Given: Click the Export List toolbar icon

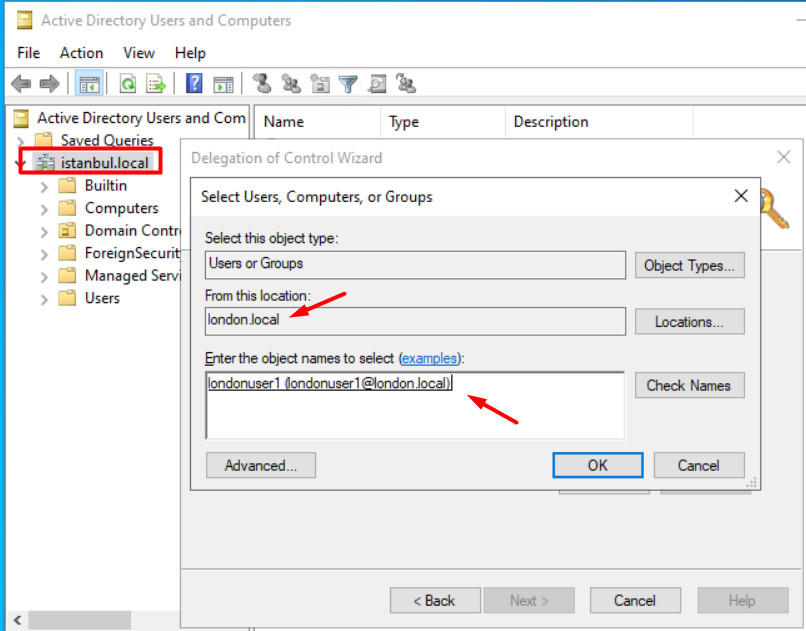Looking at the screenshot, I should pos(156,84).
